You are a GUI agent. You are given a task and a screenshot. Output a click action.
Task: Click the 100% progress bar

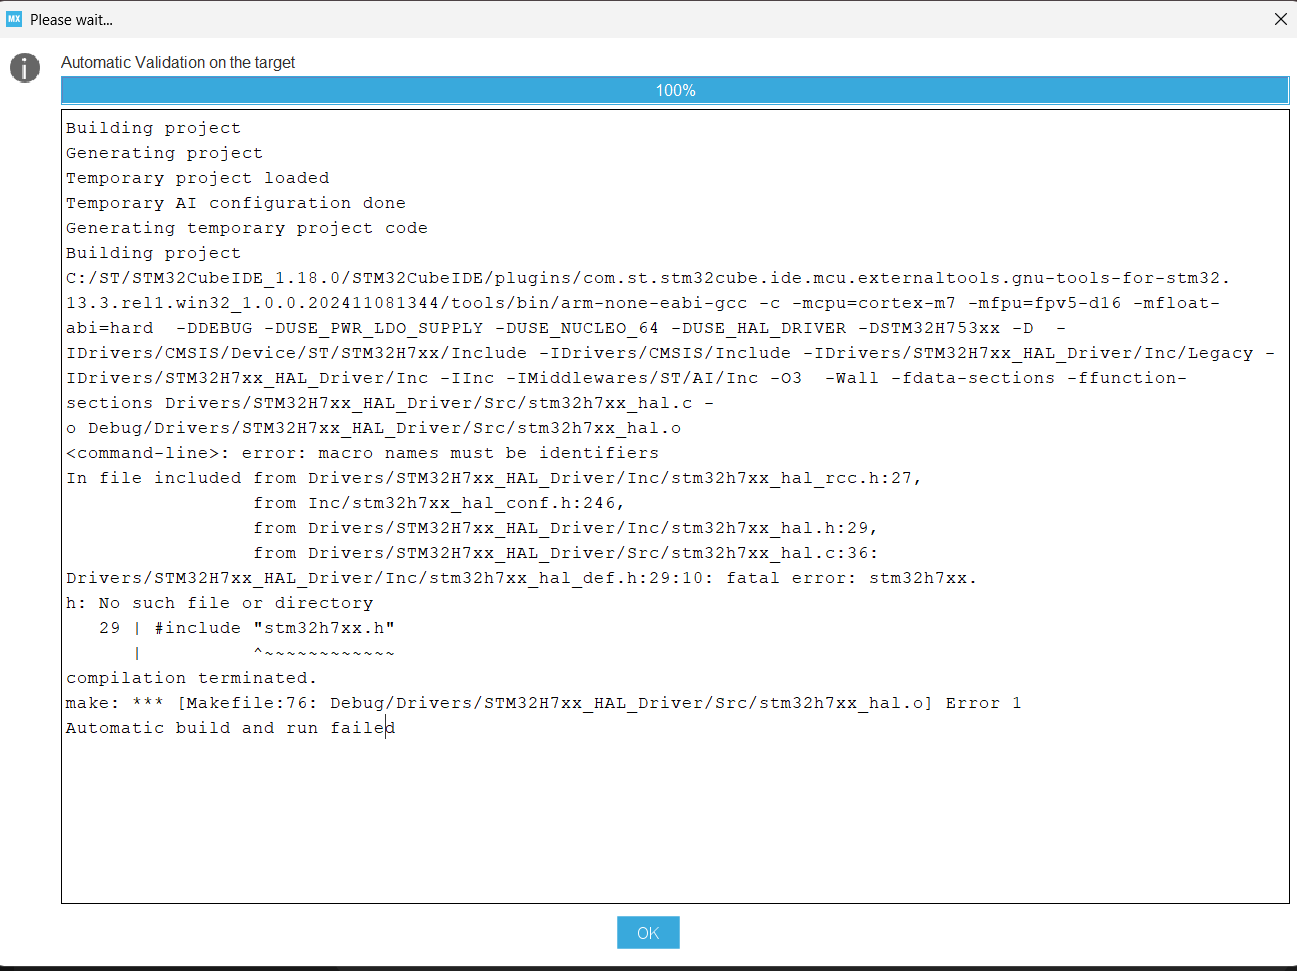pyautogui.click(x=675, y=90)
